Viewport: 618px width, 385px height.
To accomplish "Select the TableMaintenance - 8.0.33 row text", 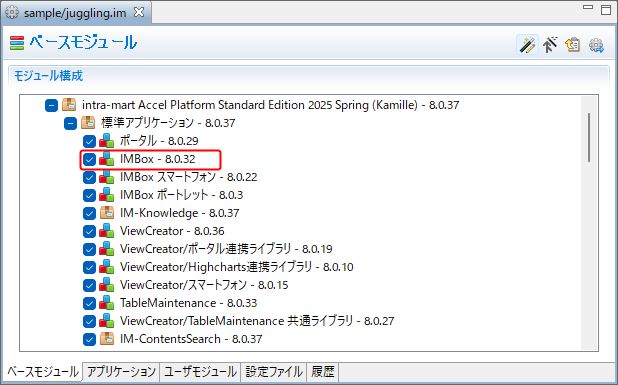I will click(188, 303).
